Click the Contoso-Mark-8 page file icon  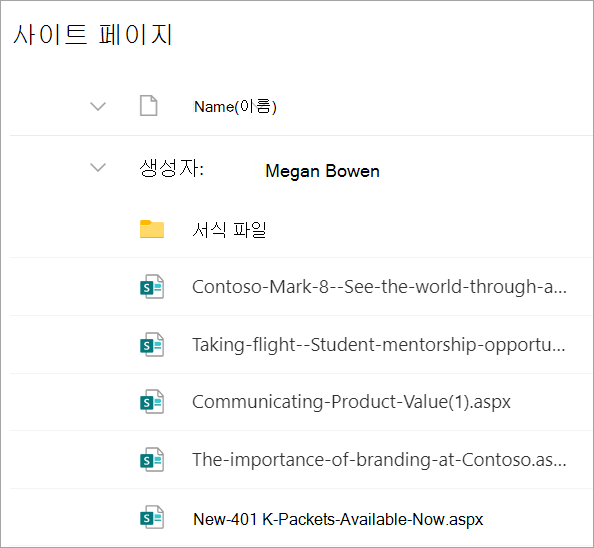tap(152, 287)
